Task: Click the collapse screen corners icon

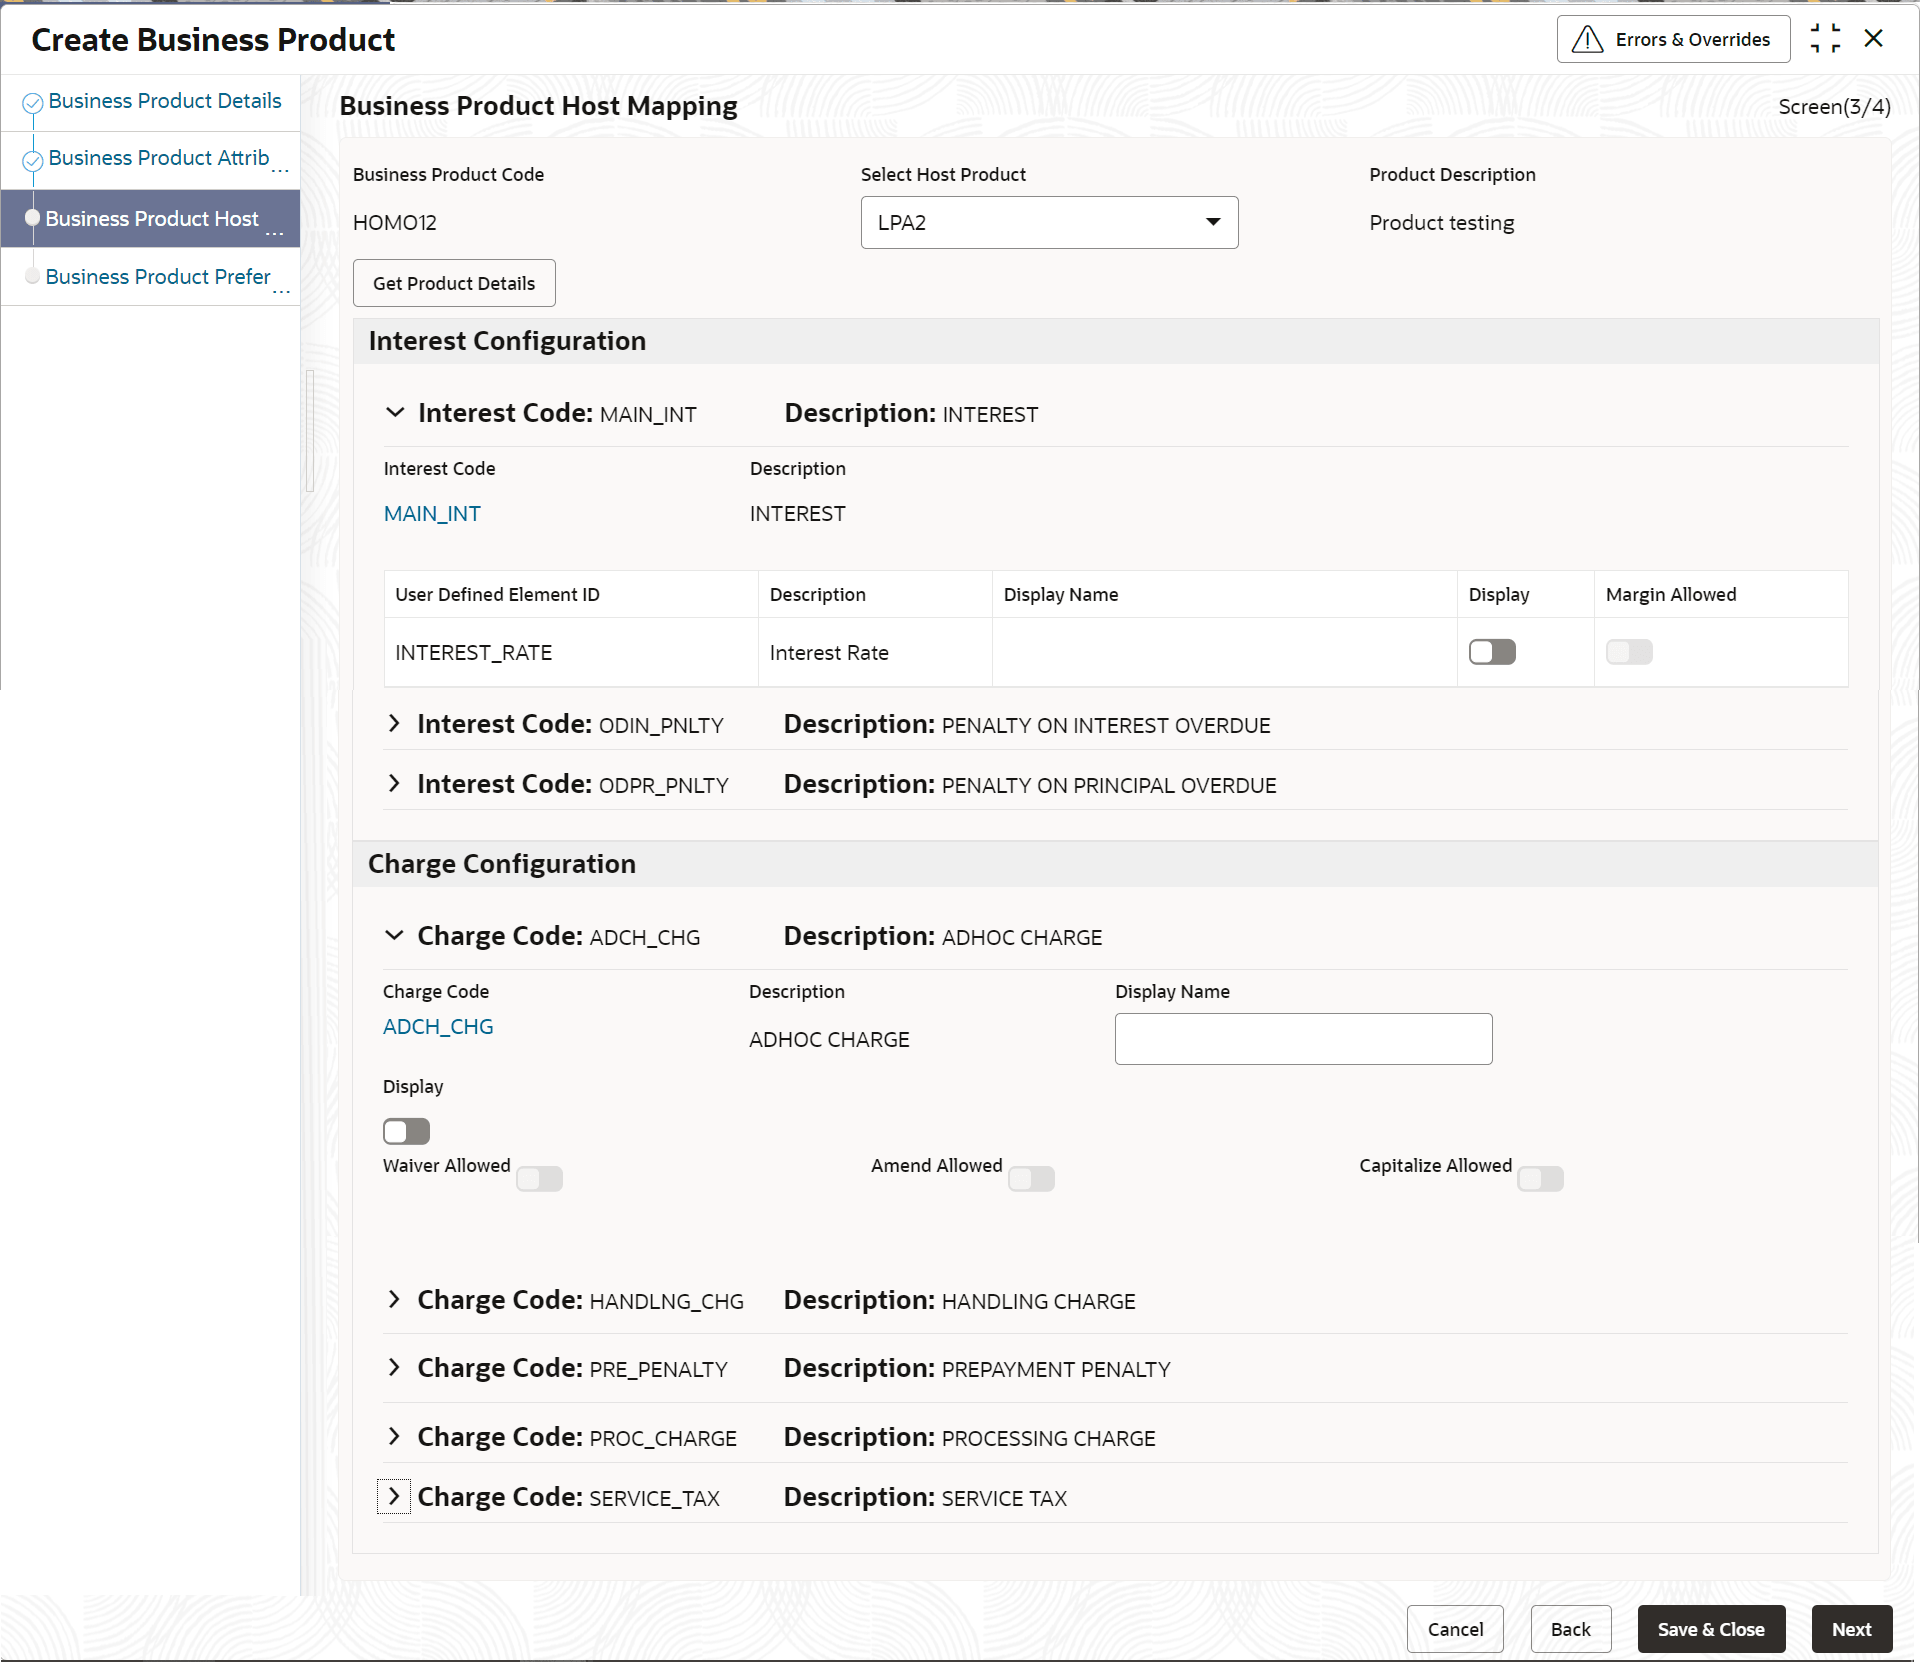Action: 1825,39
